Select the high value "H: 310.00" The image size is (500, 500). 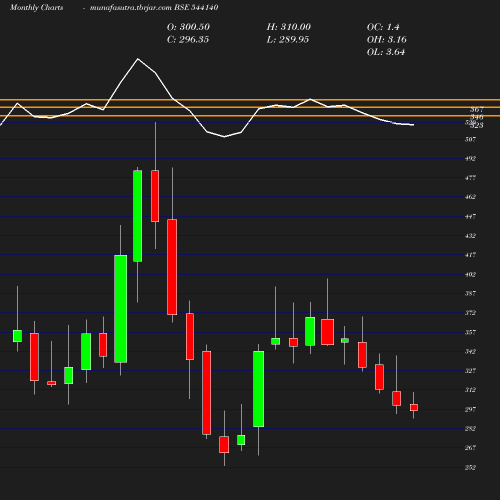pyautogui.click(x=289, y=27)
